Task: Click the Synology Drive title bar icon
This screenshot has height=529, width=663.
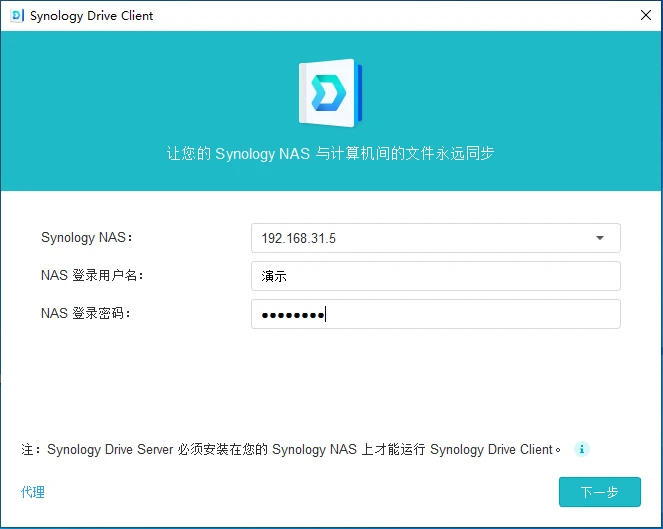Action: [16, 16]
